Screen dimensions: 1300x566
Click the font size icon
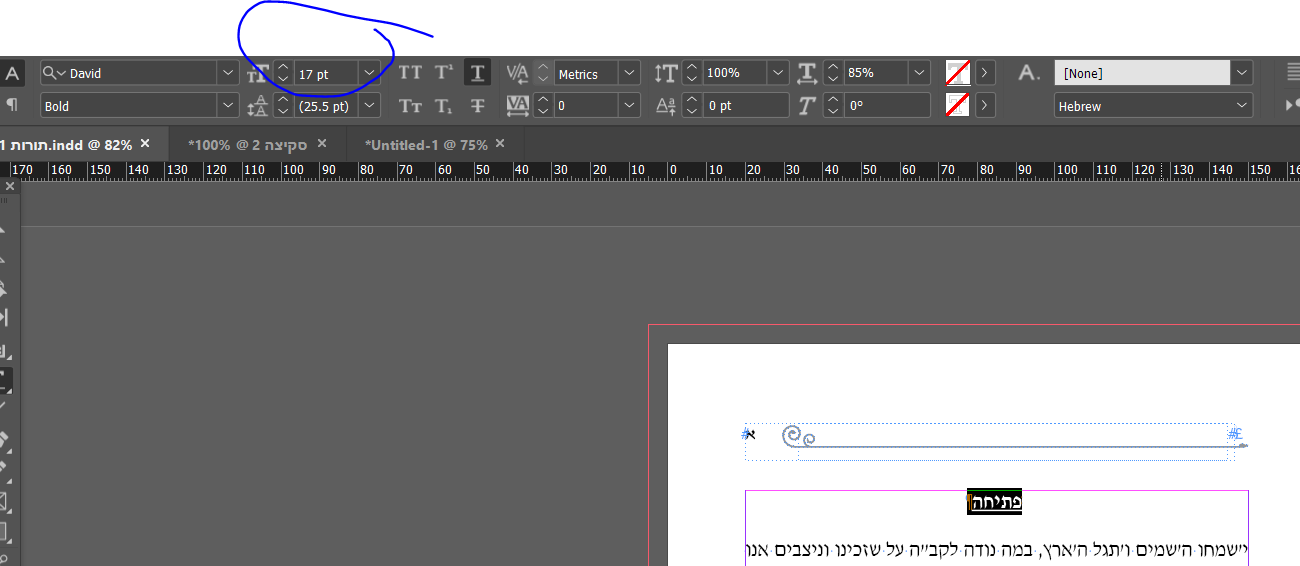point(258,73)
